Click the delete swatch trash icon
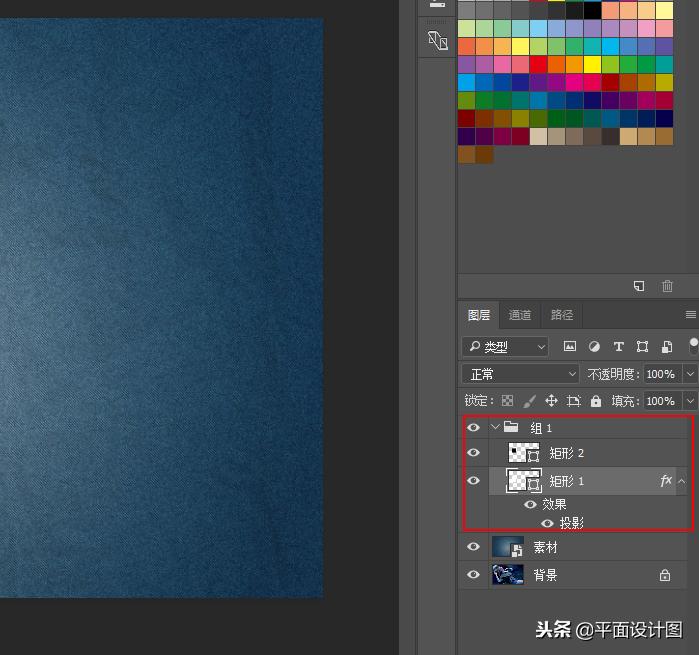699x655 pixels. pyautogui.click(x=667, y=286)
